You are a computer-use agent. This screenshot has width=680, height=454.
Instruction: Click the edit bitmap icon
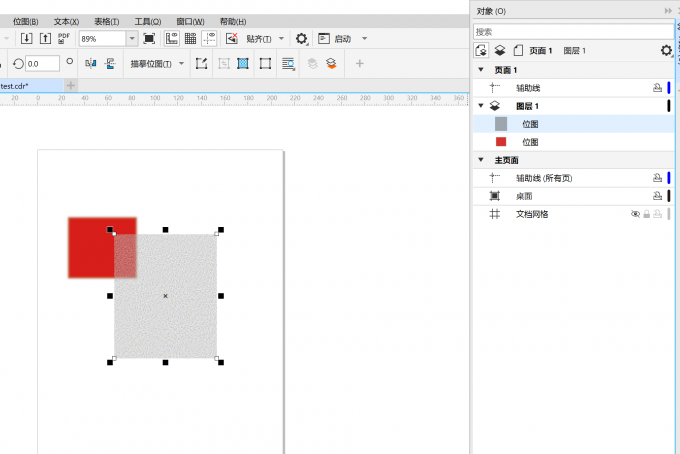201,64
